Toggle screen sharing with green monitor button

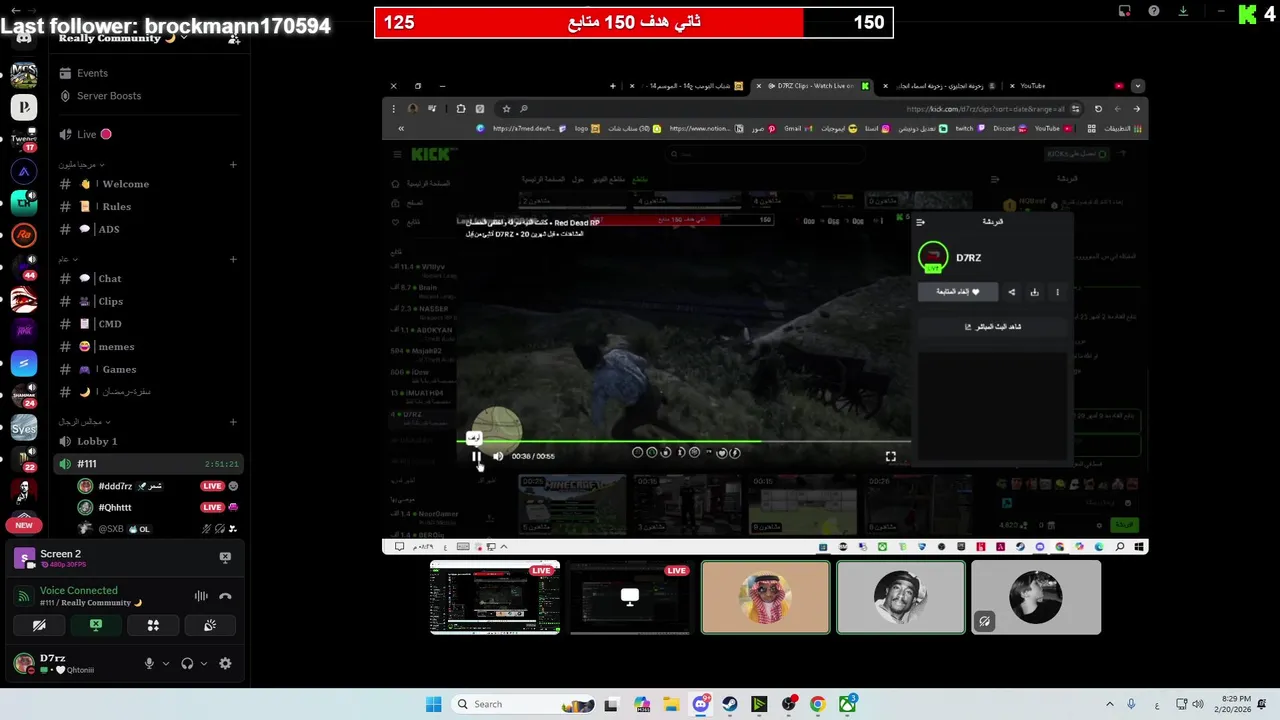click(x=96, y=625)
